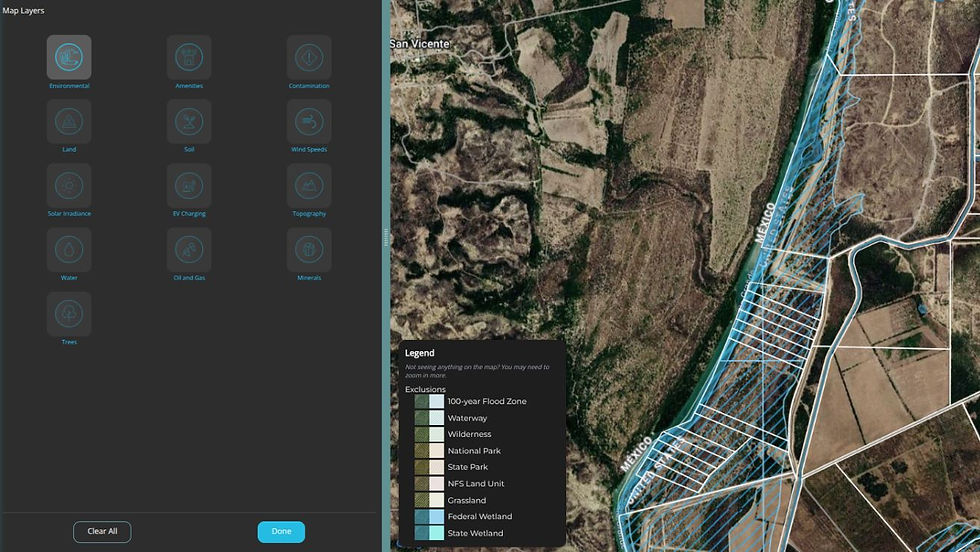This screenshot has height=552, width=980.
Task: Click the National Park legend swatch
Action: 429,451
